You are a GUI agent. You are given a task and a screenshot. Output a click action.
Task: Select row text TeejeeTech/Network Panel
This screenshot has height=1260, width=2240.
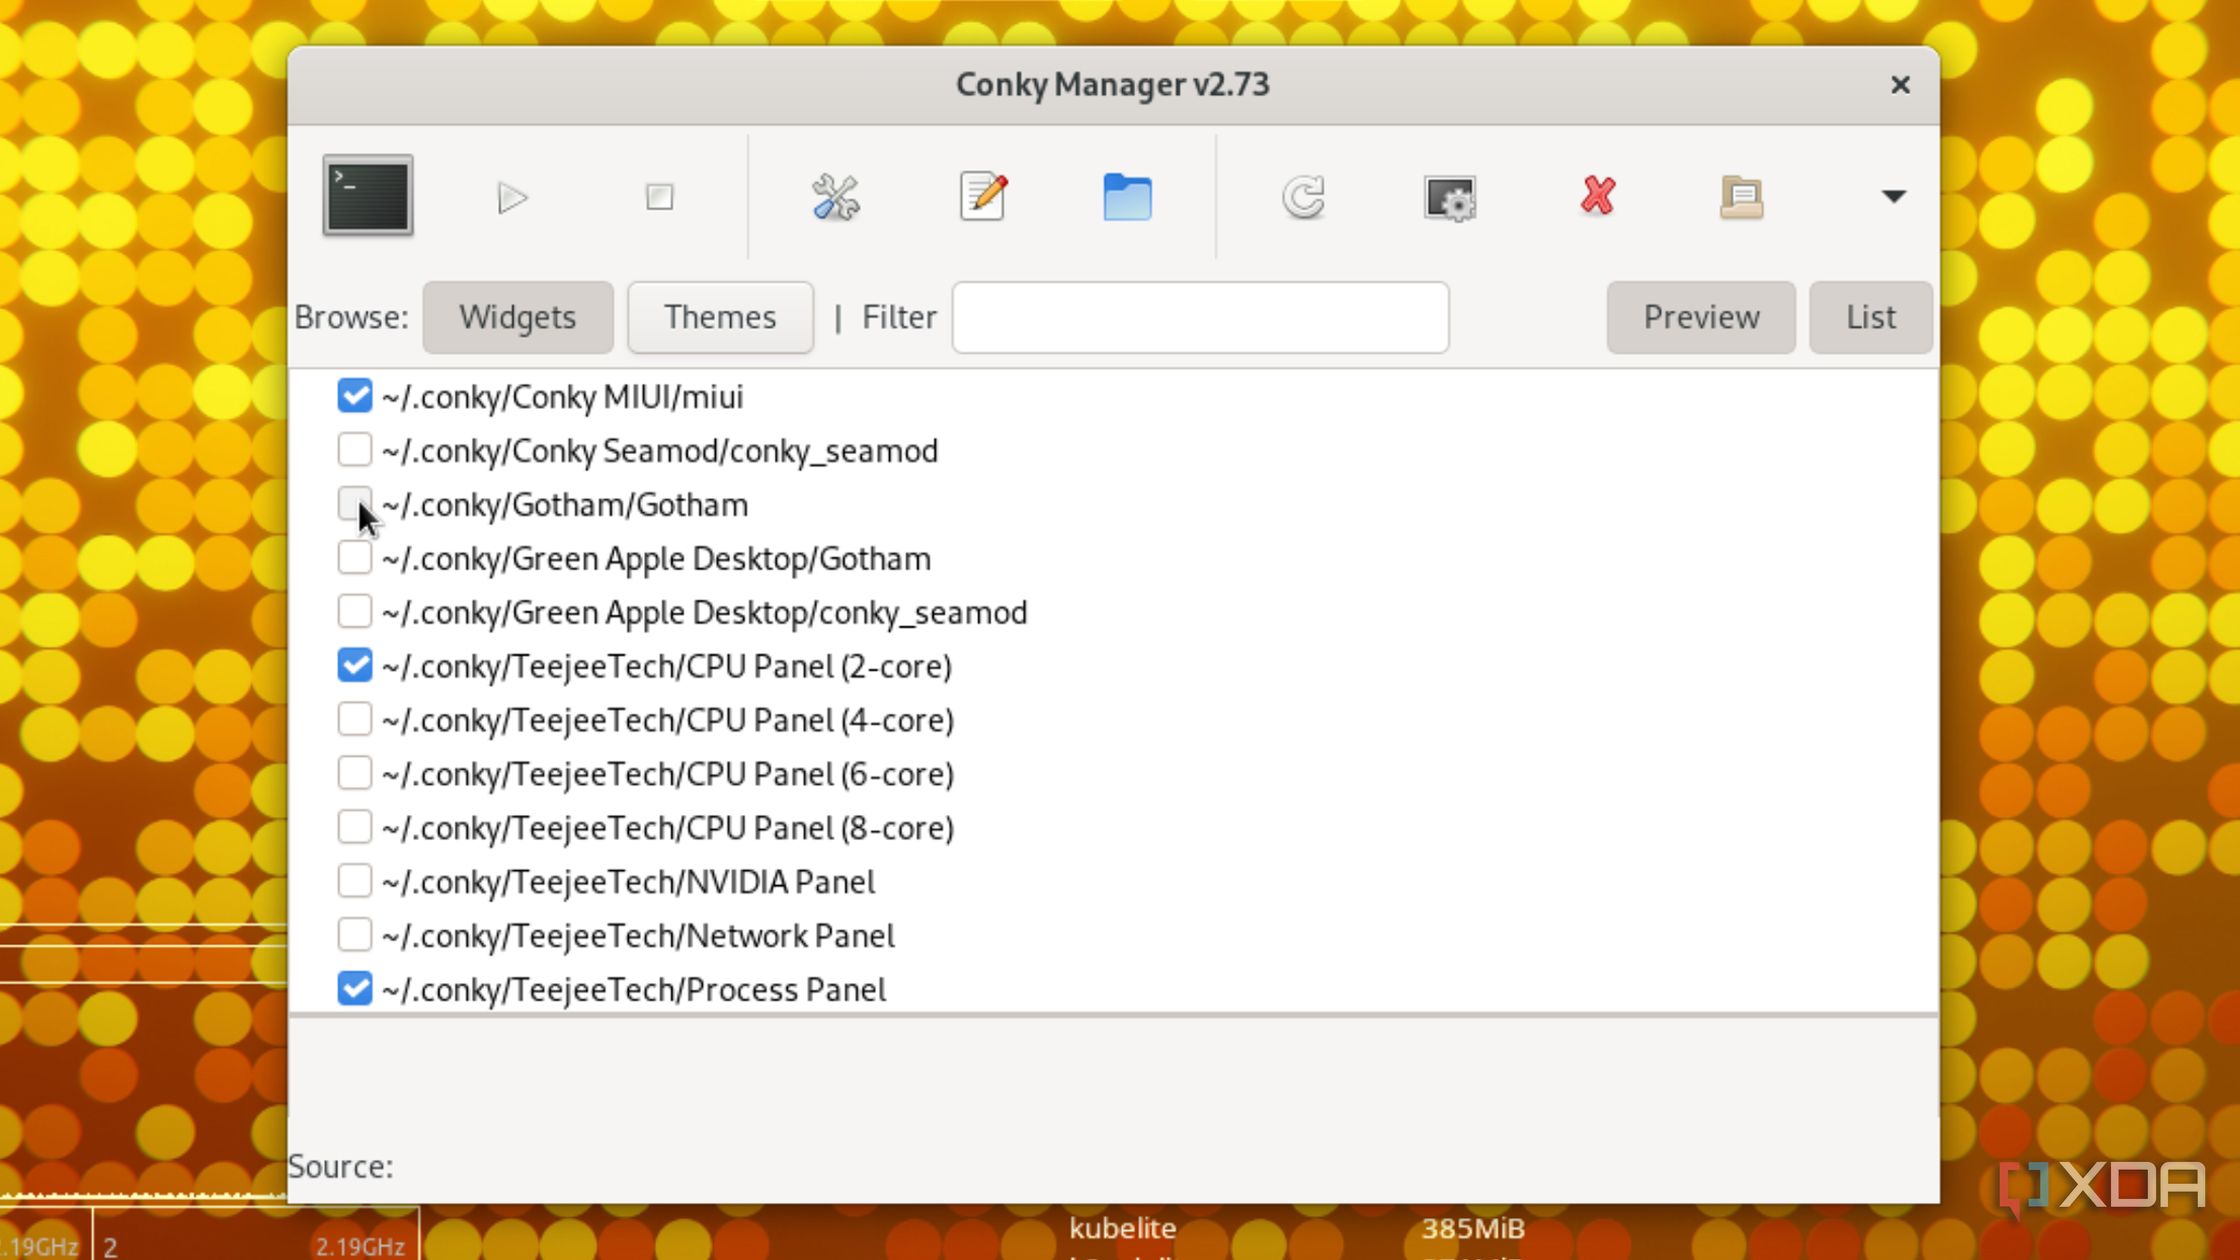point(703,937)
